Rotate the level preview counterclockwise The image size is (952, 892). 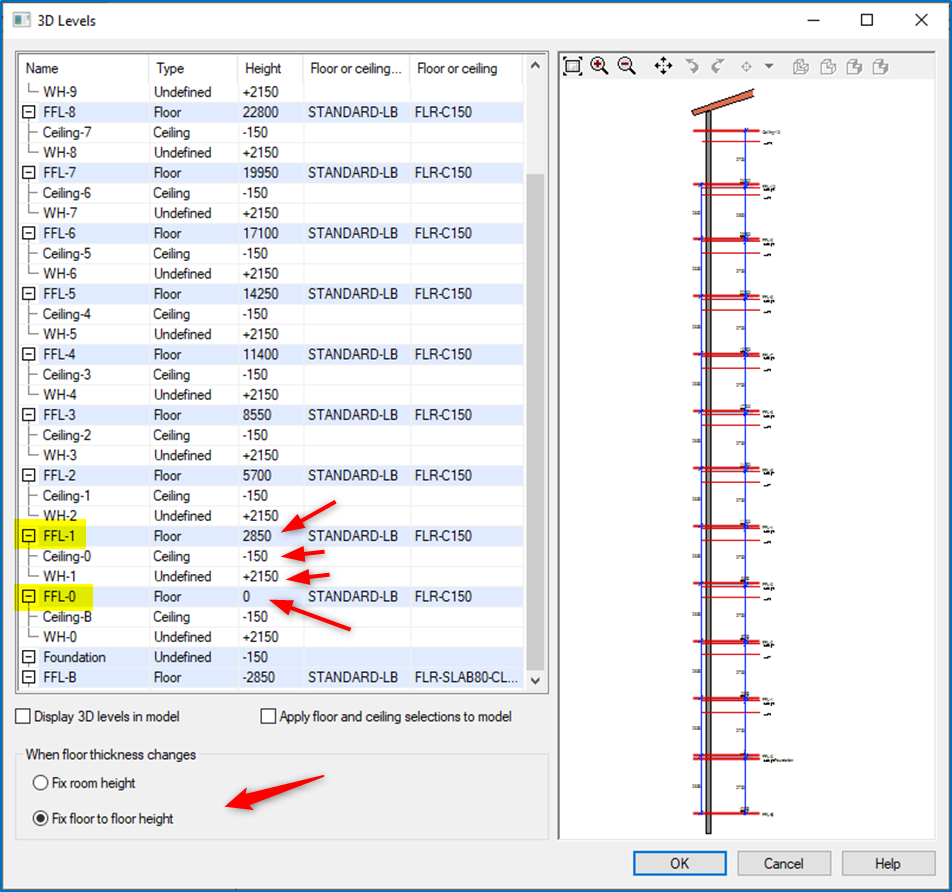692,66
